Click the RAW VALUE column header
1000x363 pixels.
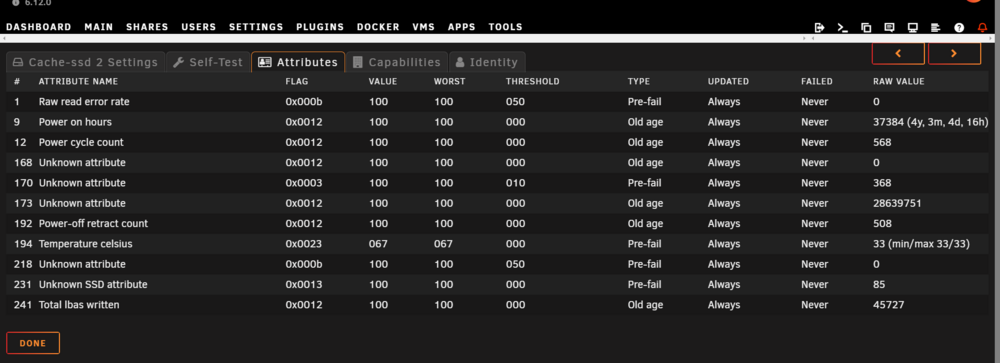click(x=899, y=82)
